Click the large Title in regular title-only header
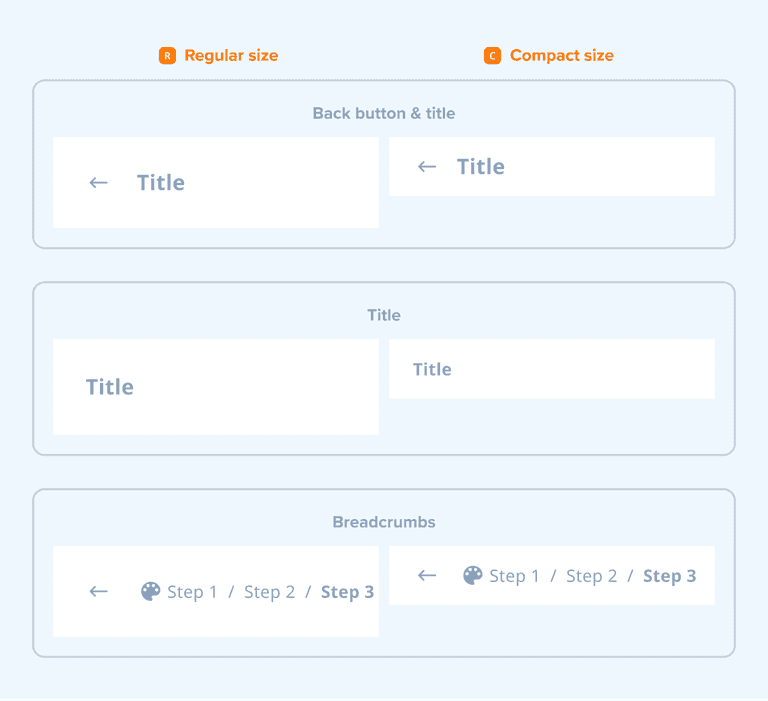Image resolution: width=768 pixels, height=701 pixels. [x=110, y=387]
